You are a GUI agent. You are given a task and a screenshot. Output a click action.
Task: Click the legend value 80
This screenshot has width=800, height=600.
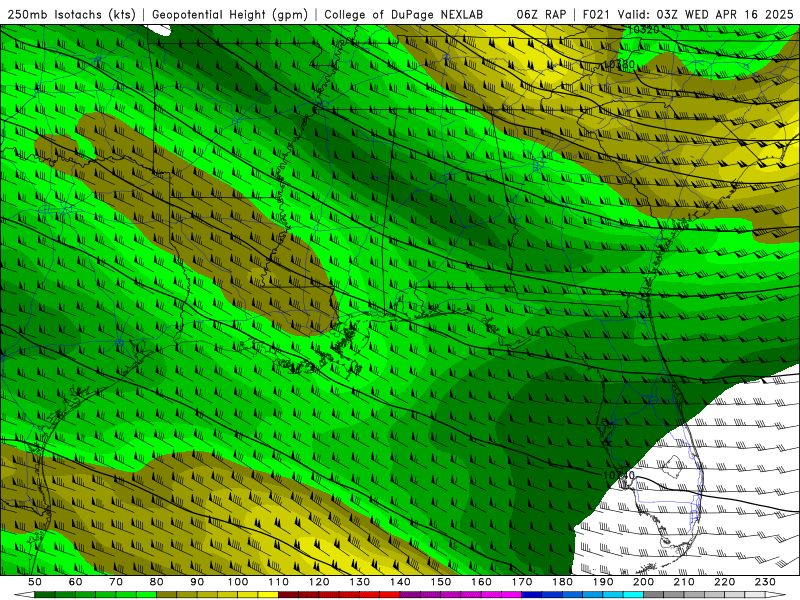(156, 582)
